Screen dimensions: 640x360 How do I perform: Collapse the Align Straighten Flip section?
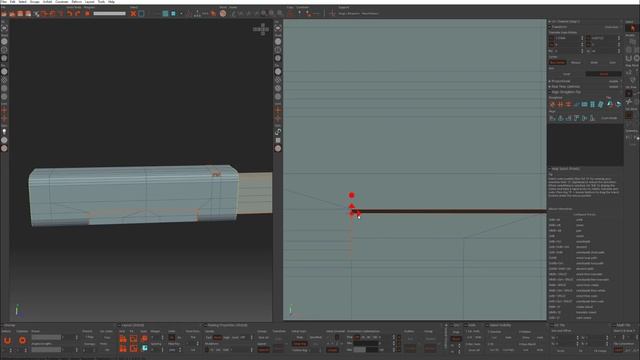[550, 92]
